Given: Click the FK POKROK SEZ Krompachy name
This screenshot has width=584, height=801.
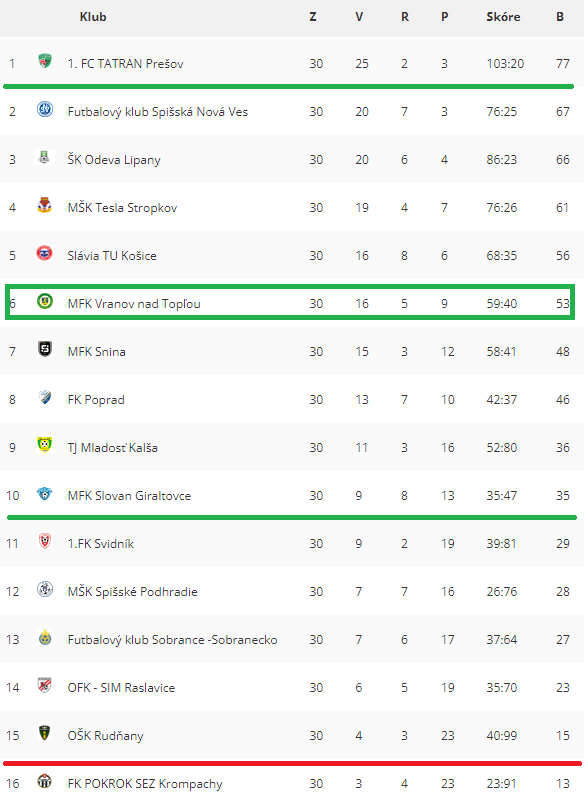Looking at the screenshot, I should (145, 784).
